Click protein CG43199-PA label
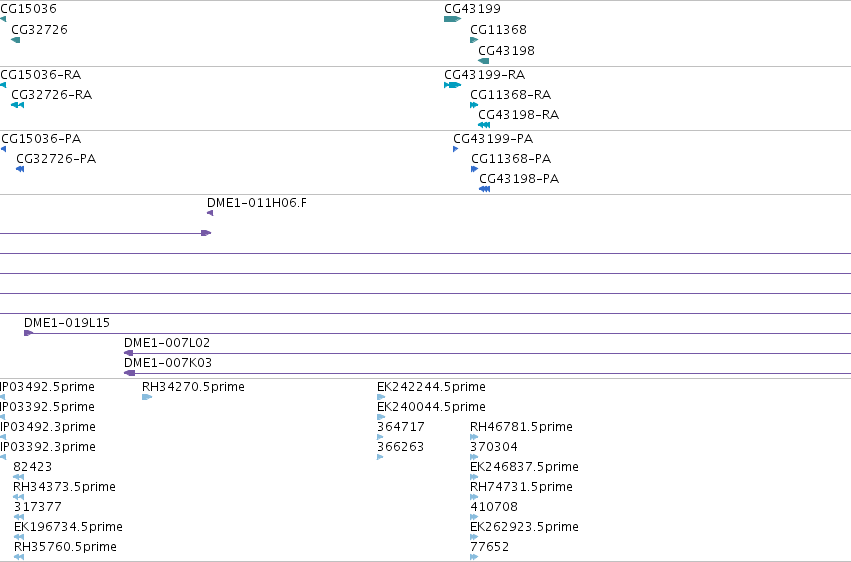The width and height of the screenshot is (851, 562). tap(493, 139)
